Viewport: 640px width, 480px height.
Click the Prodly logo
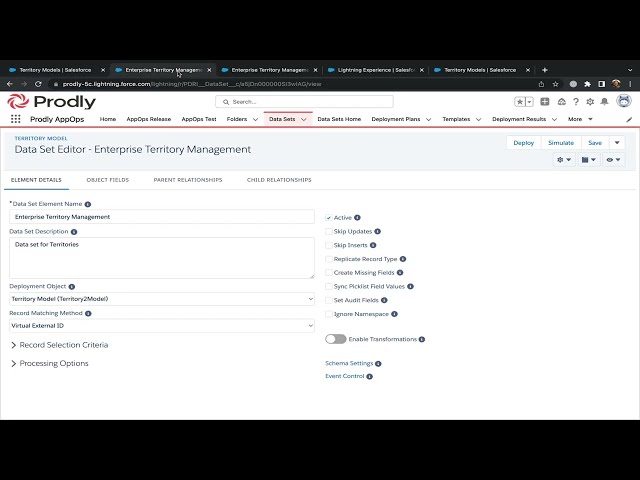pyautogui.click(x=51, y=102)
